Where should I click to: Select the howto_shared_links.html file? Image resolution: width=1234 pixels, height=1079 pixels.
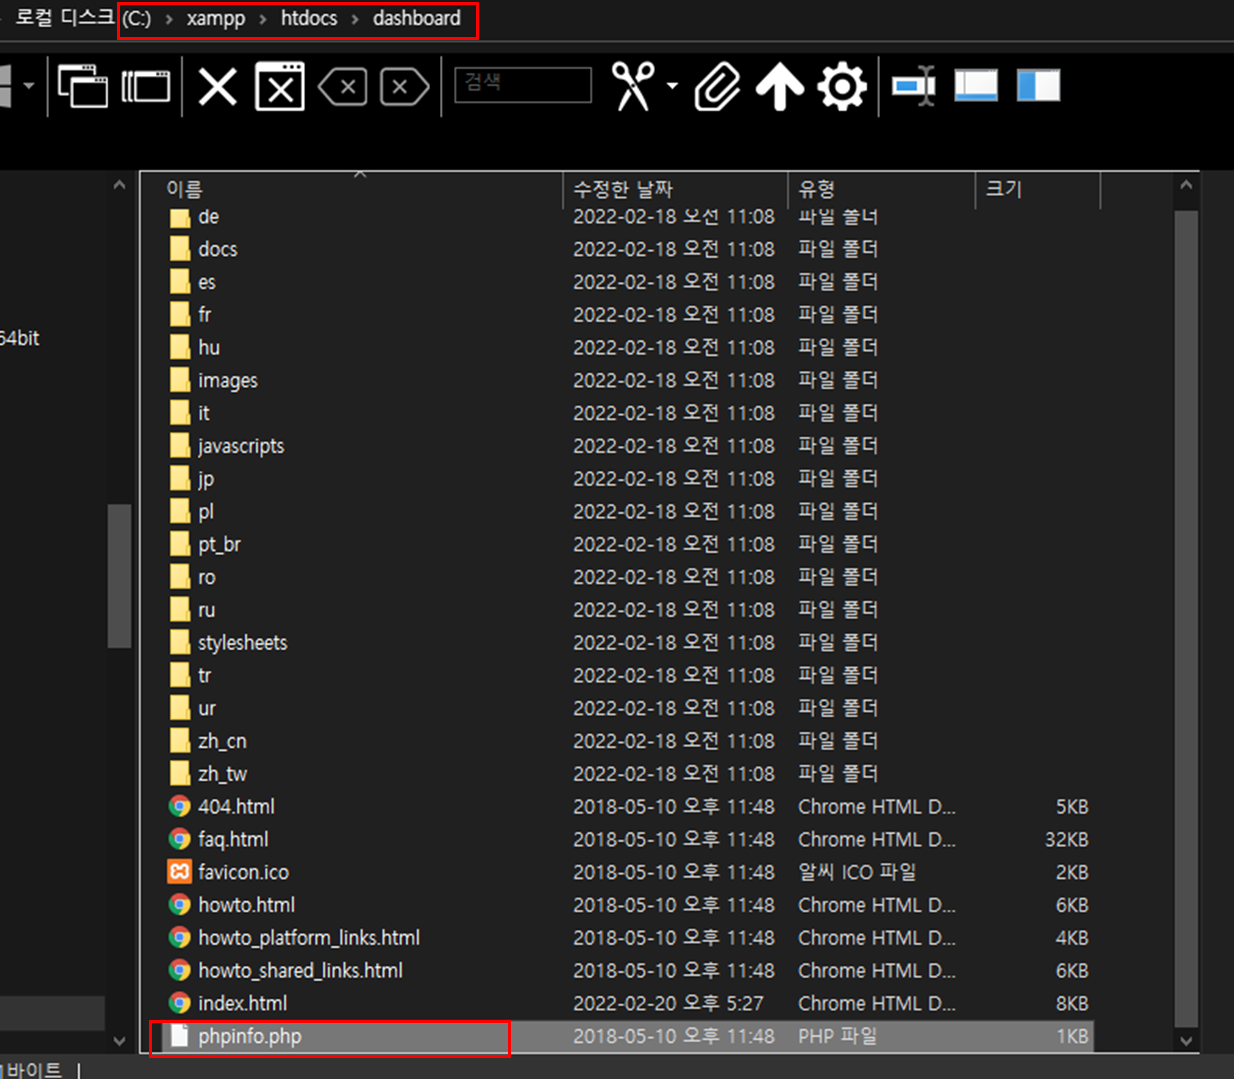[300, 971]
